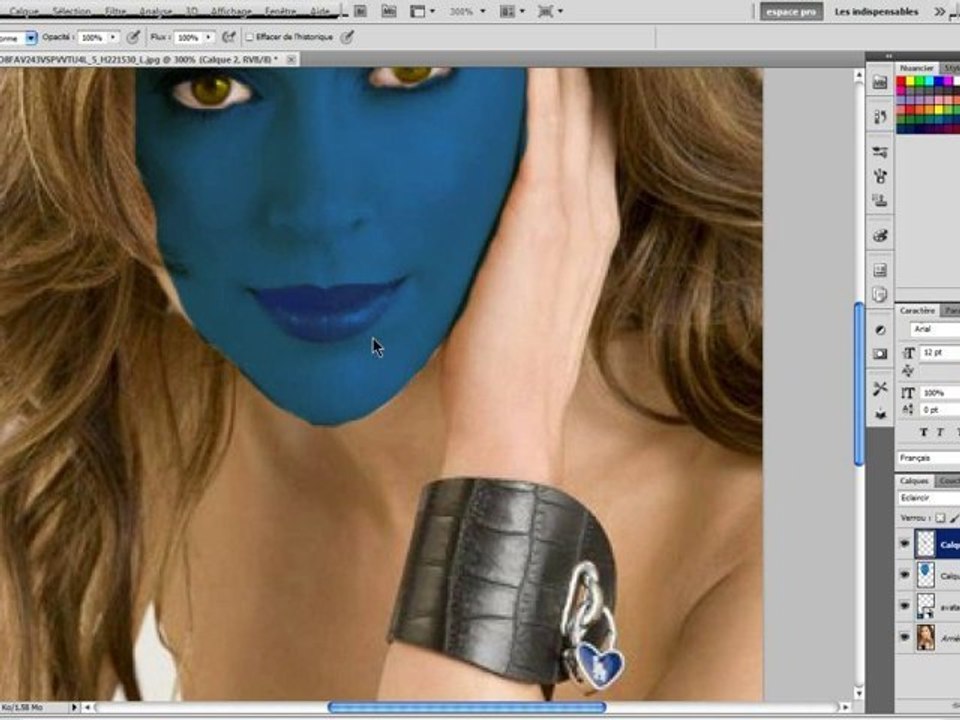This screenshot has width=960, height=720.
Task: Open the Analyse menu
Action: click(x=156, y=11)
